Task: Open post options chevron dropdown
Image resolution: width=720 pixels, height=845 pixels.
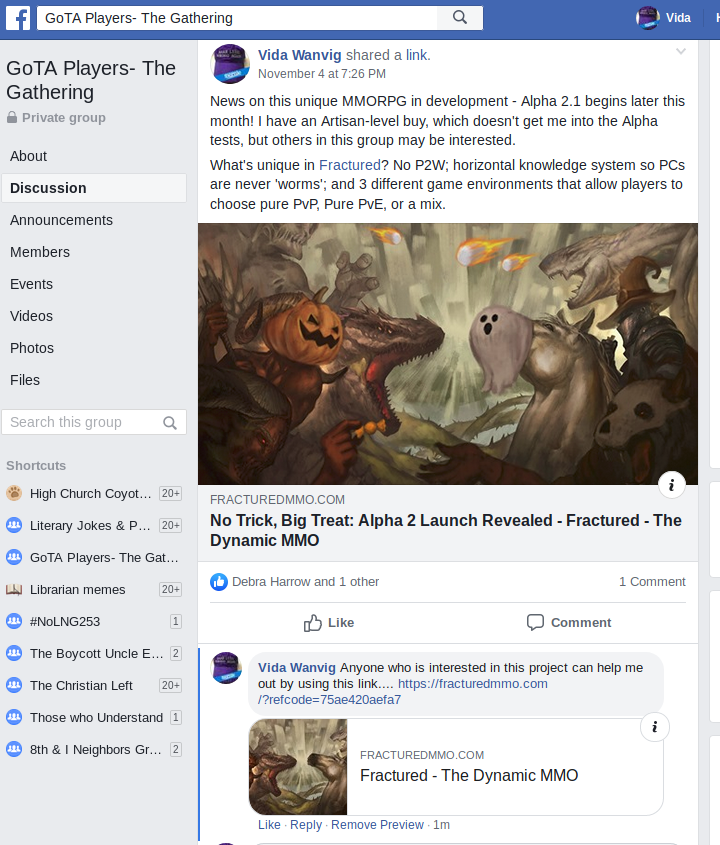Action: (x=681, y=52)
